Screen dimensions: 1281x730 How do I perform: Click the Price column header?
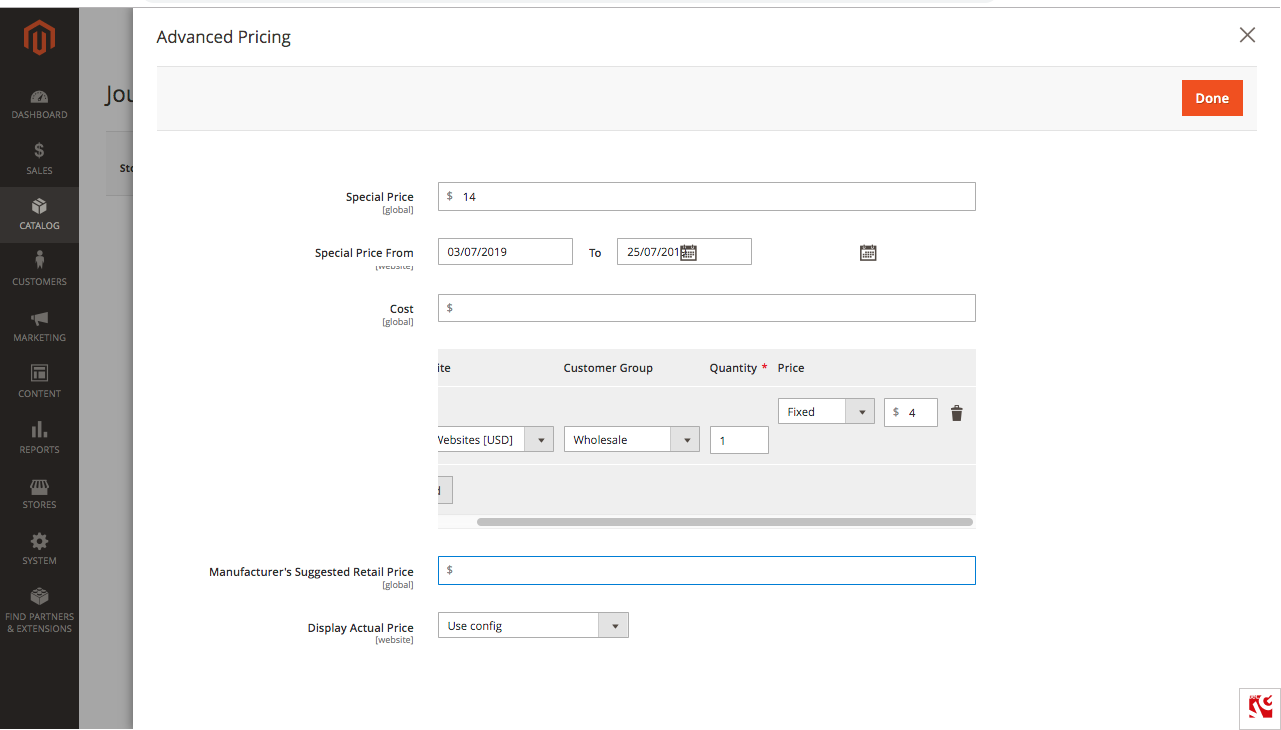(791, 368)
